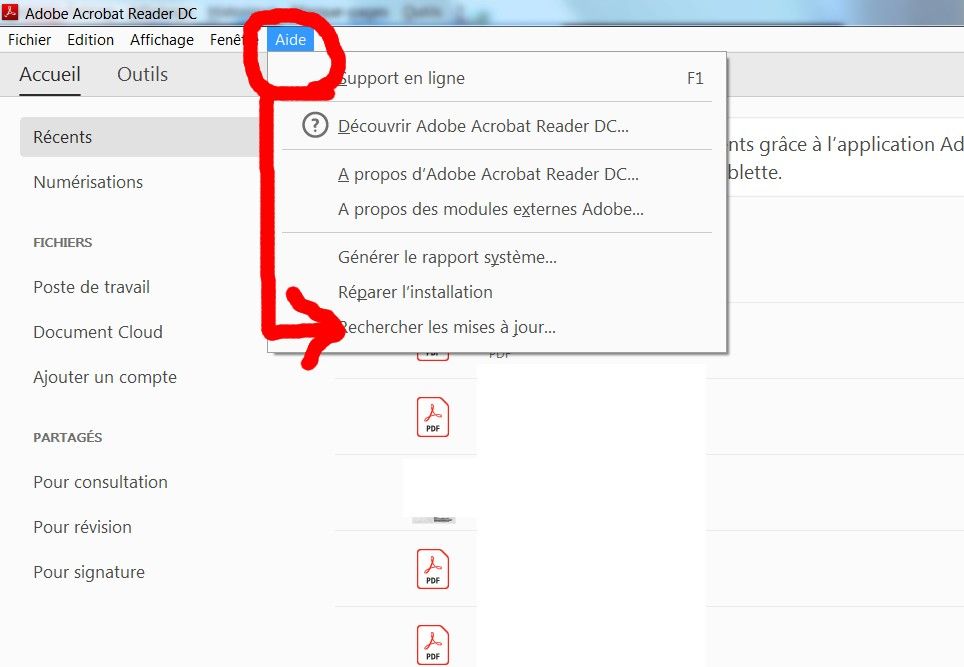
Task: Choose Réparer l'installation
Action: pos(497,292)
